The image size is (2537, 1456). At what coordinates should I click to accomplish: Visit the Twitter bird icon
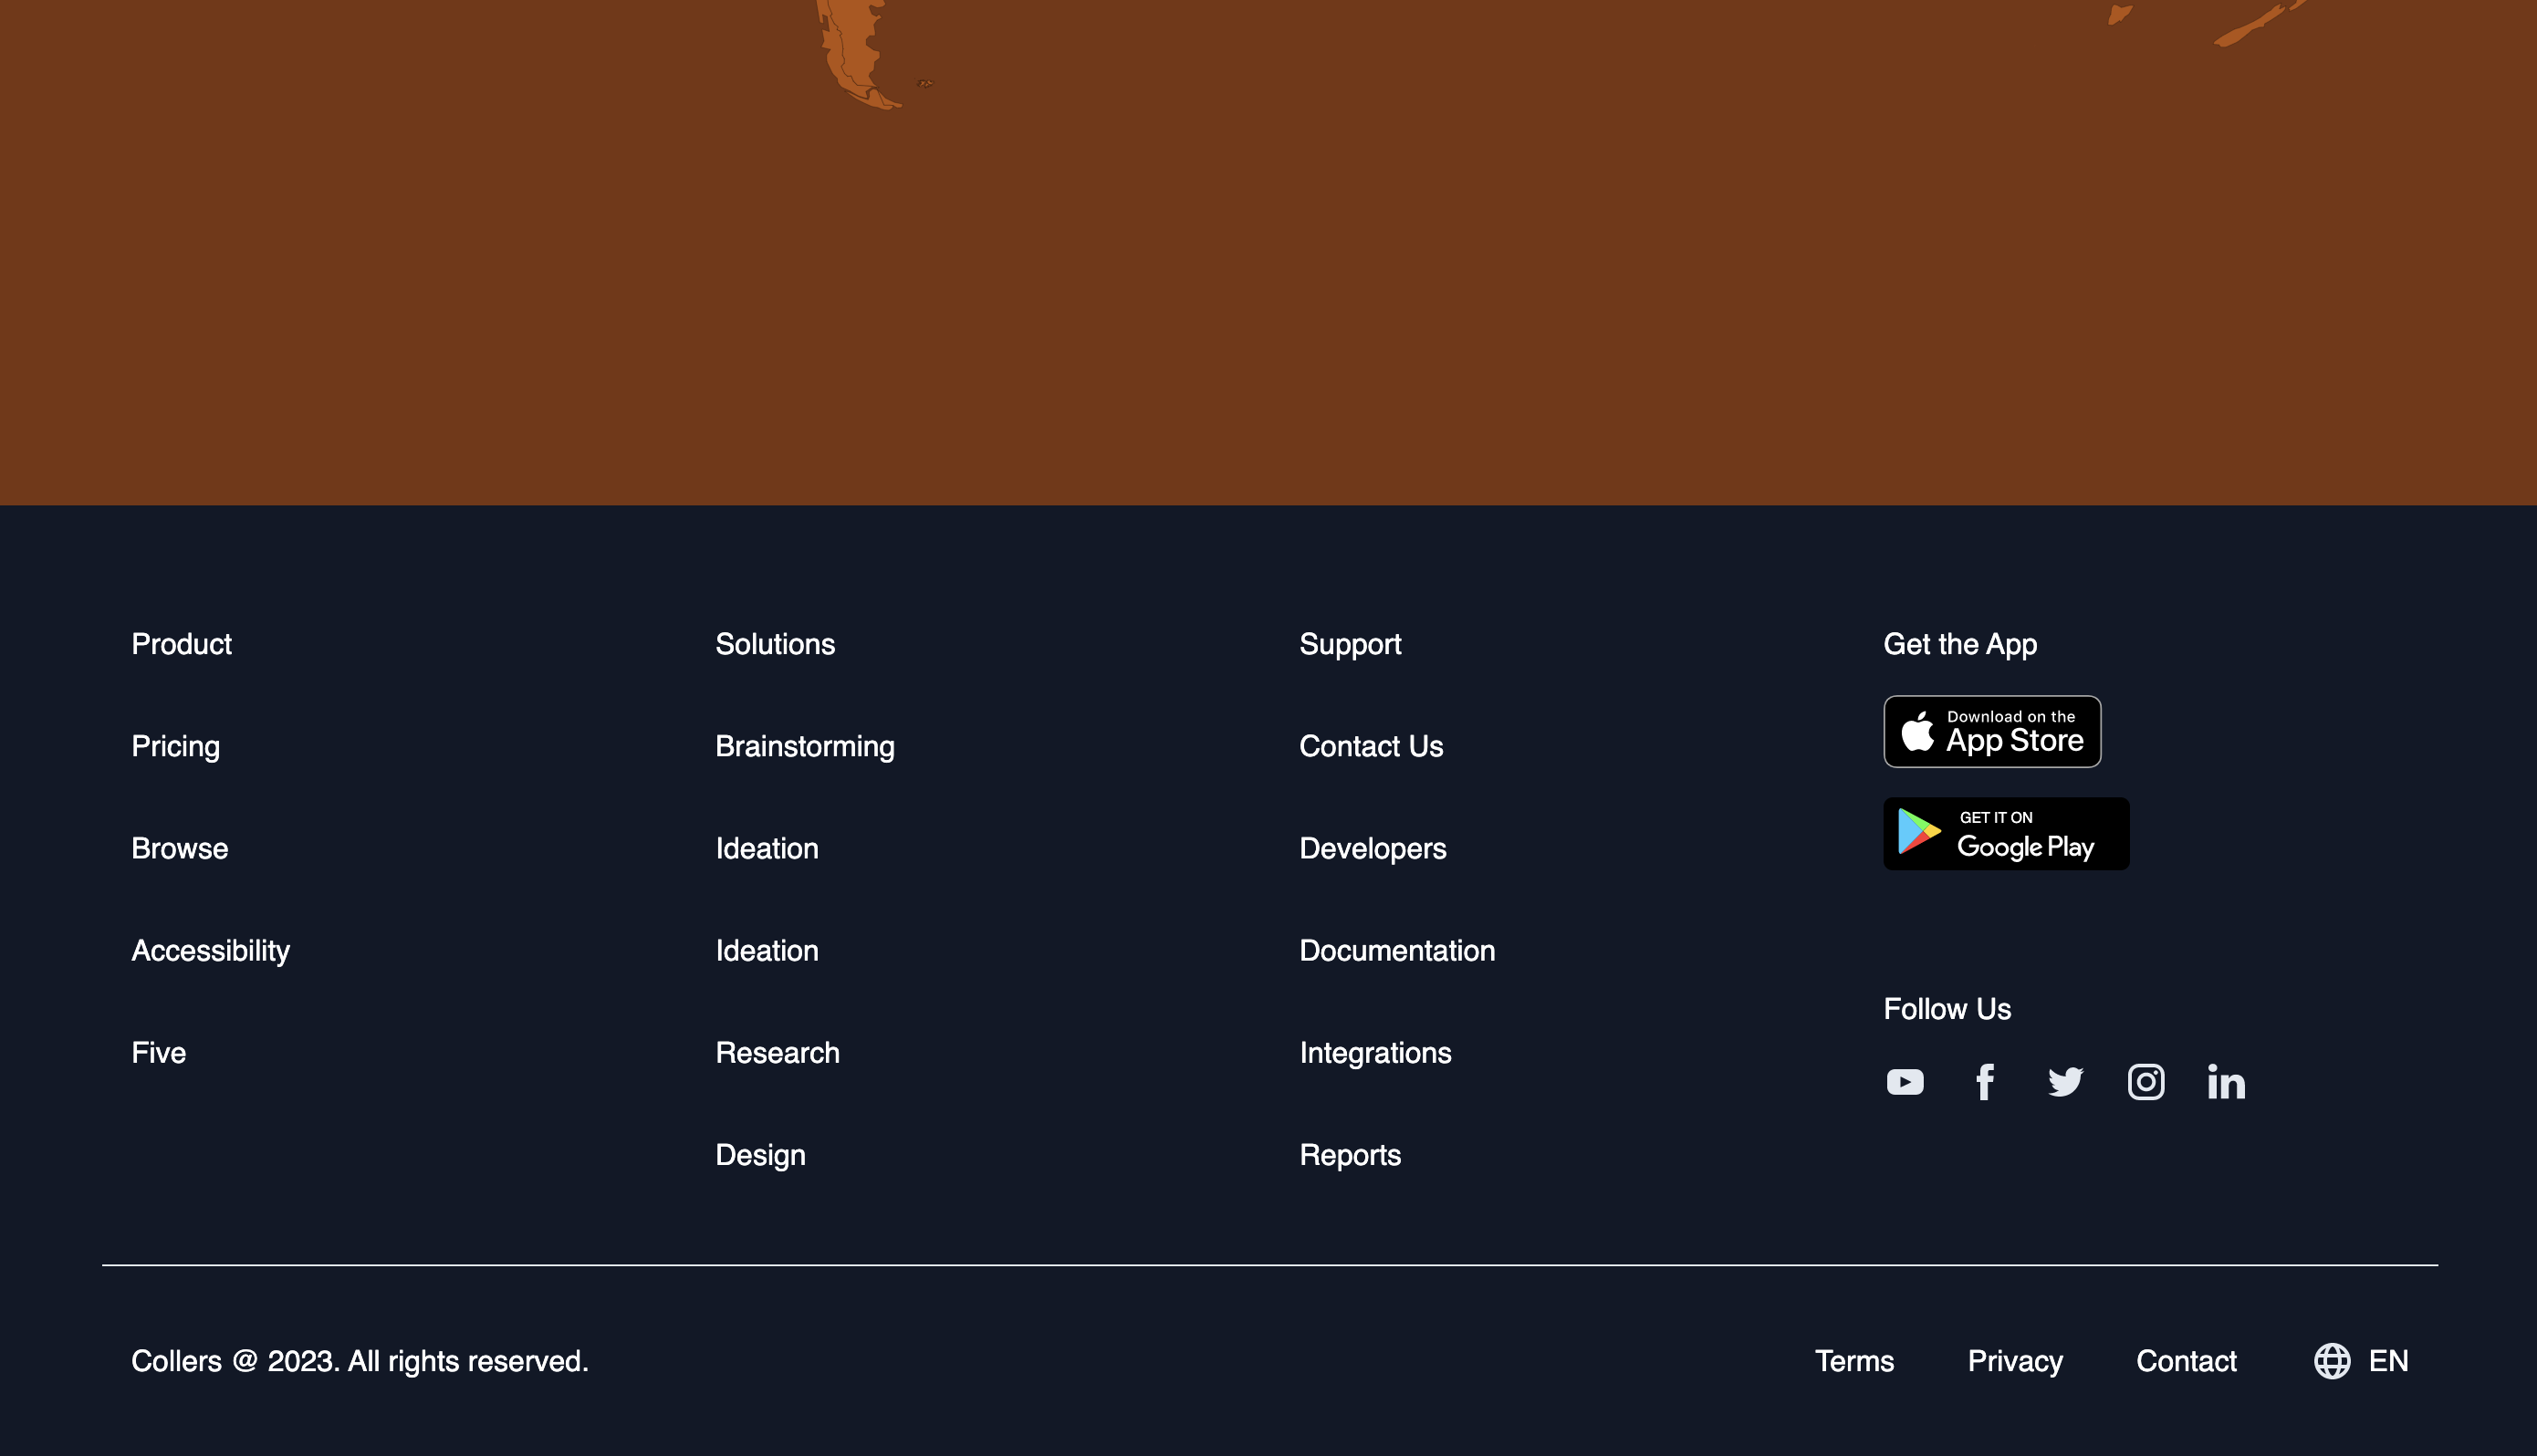point(2065,1082)
